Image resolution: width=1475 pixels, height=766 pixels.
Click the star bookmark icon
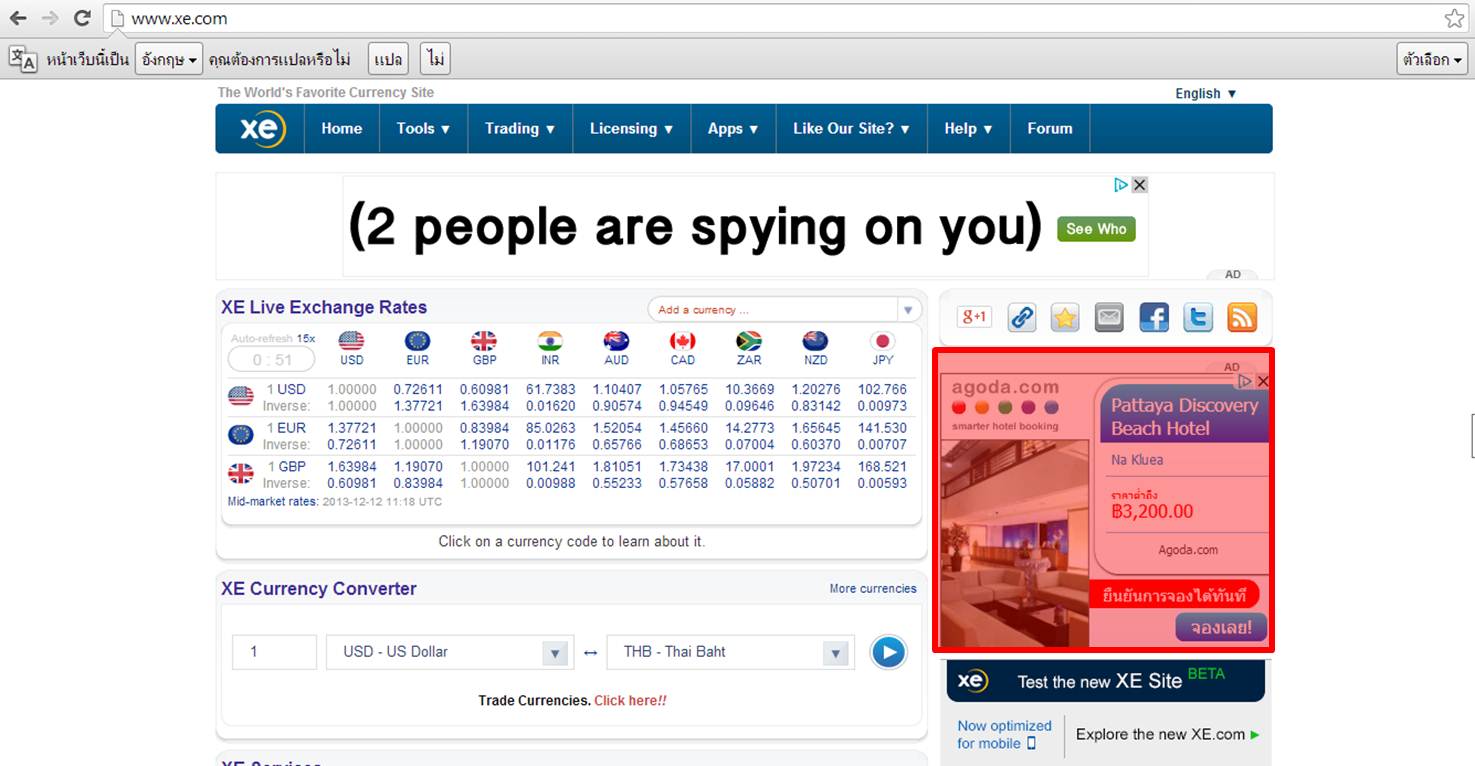pyautogui.click(x=1065, y=318)
